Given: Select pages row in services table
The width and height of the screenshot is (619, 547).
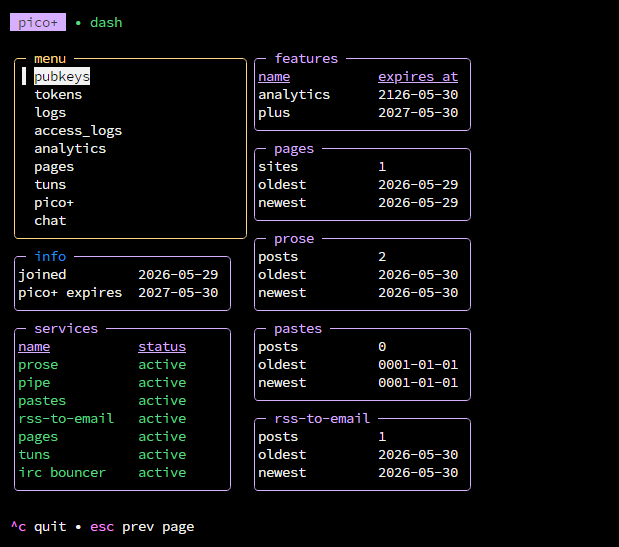Looking at the screenshot, I should point(102,436).
